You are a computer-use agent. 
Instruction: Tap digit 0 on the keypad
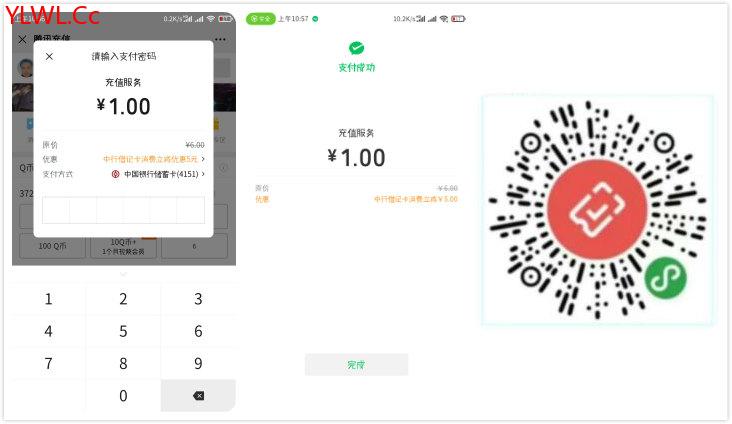click(x=123, y=396)
